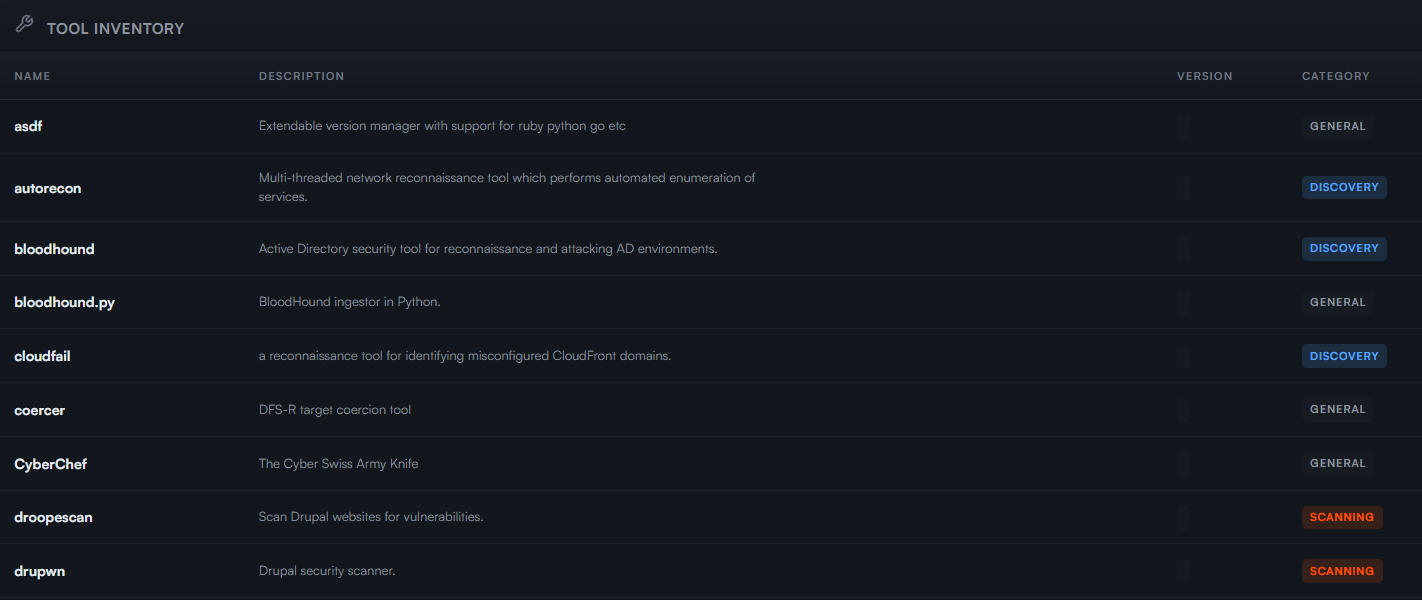Screen dimensions: 1422x600
Task: Click the VERSION column header
Action: coord(1204,76)
